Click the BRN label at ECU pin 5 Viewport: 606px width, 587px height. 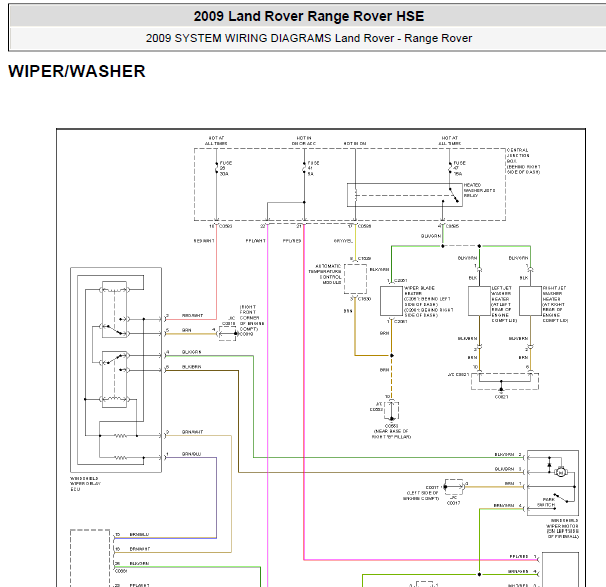(187, 330)
